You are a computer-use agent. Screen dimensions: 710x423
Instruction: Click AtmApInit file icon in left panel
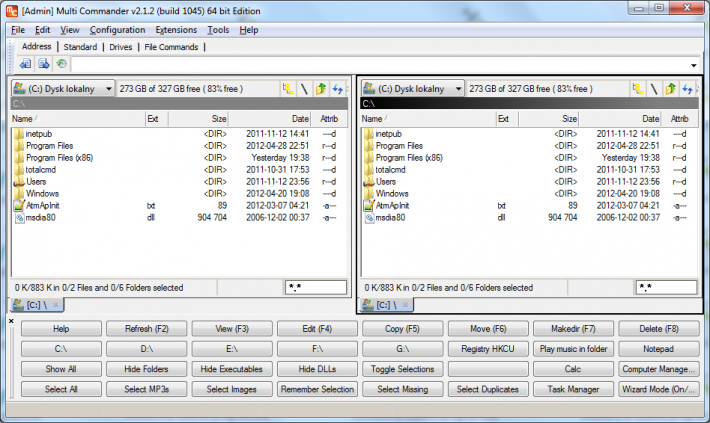point(19,206)
